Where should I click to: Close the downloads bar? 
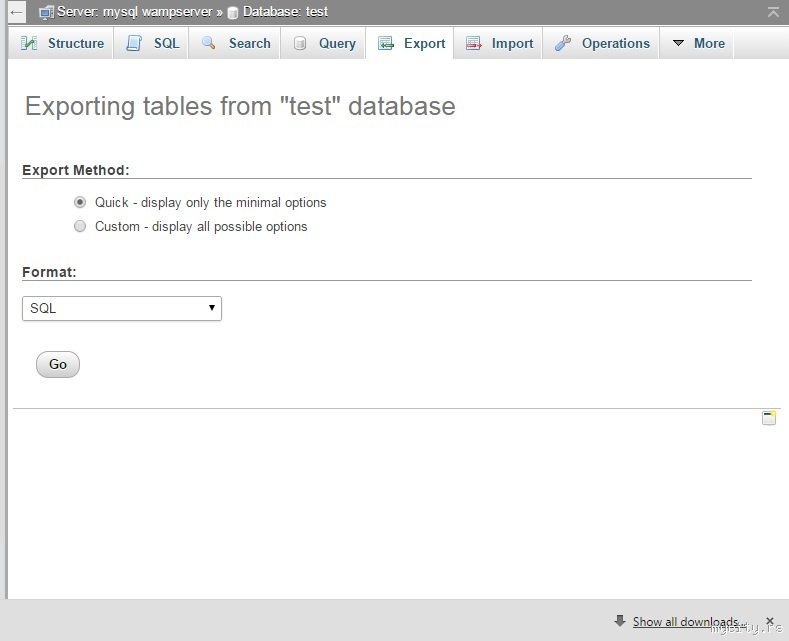pos(770,621)
